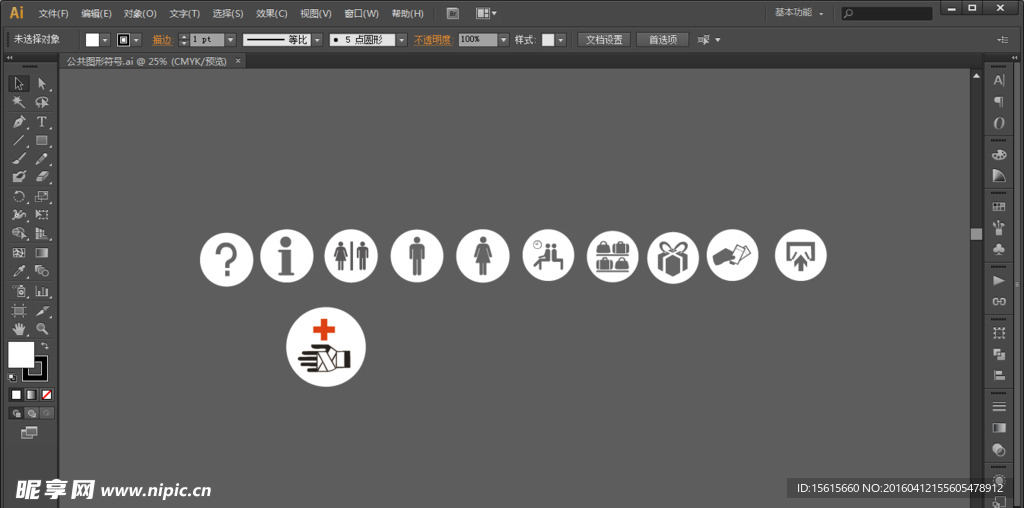
Task: Open the Align panel icon
Action: click(999, 375)
